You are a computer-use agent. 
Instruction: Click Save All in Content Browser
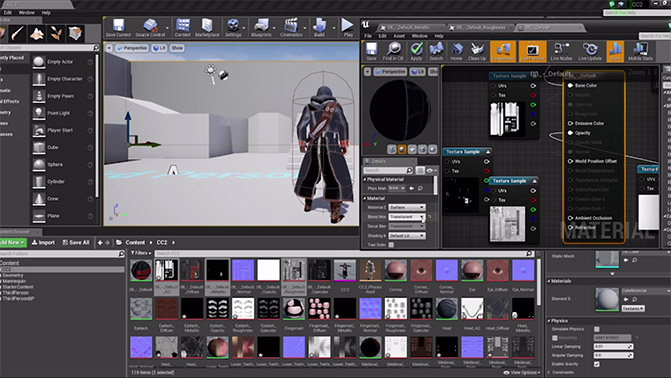point(76,242)
